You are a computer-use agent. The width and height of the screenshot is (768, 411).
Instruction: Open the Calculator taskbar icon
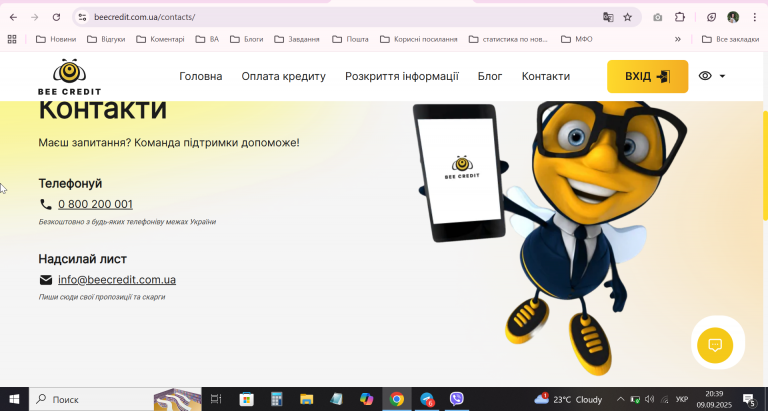tap(277, 399)
